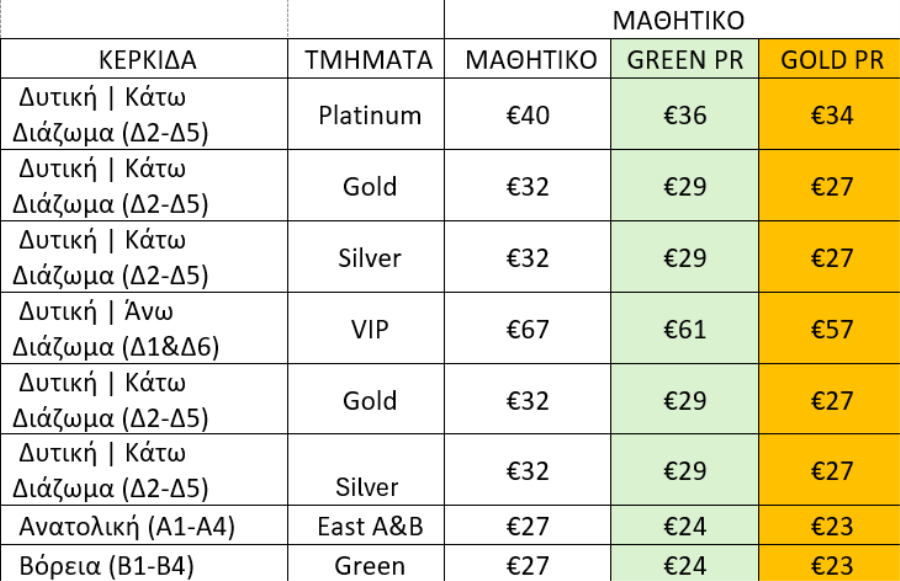Viewport: 900px width, 581px height.
Task: Select the East A&B section cell
Action: tap(366, 525)
